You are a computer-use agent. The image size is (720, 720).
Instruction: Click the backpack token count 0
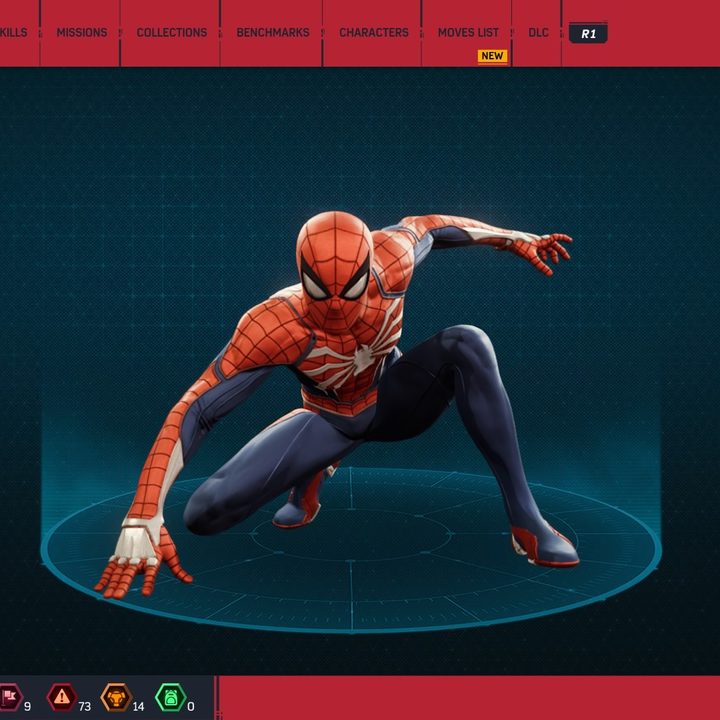[x=191, y=706]
